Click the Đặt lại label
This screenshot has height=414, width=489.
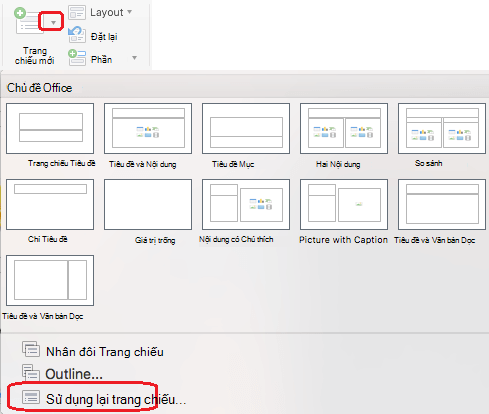pos(104,36)
